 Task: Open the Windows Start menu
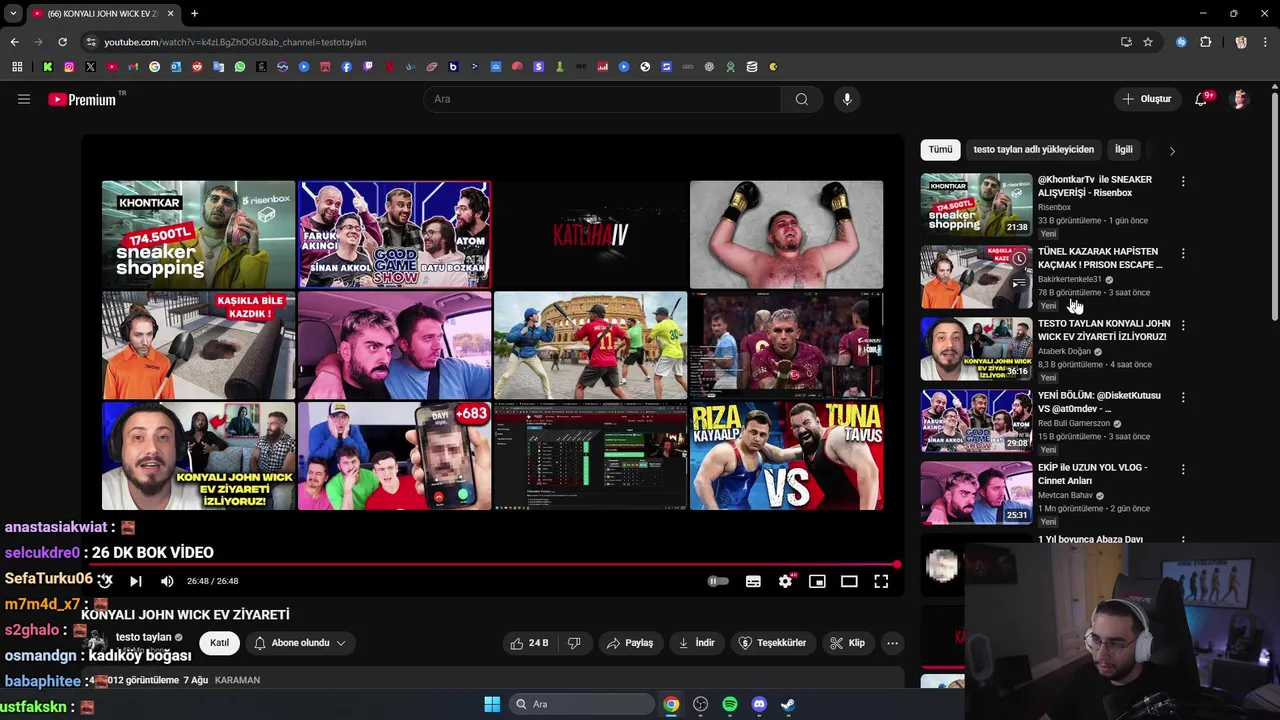tap(492, 704)
